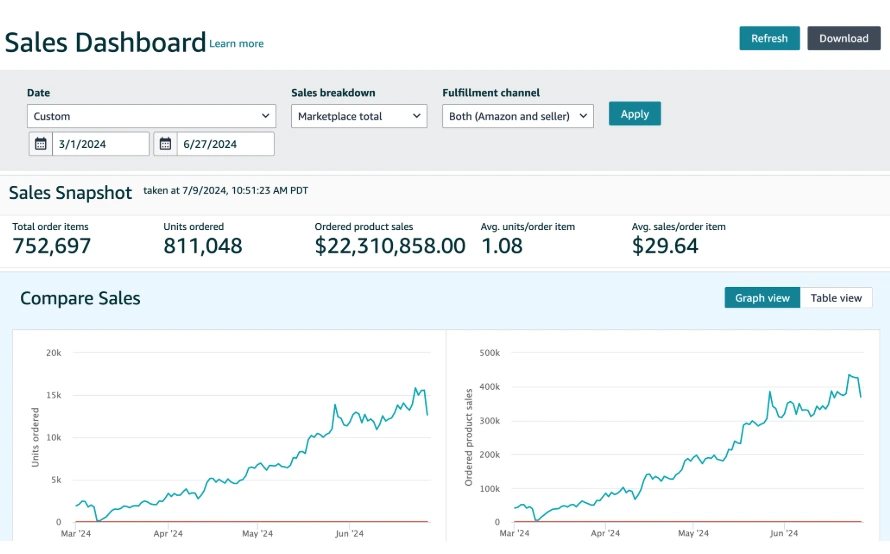Follow the Learn more link
Screen dimensions: 890x554
(237, 44)
